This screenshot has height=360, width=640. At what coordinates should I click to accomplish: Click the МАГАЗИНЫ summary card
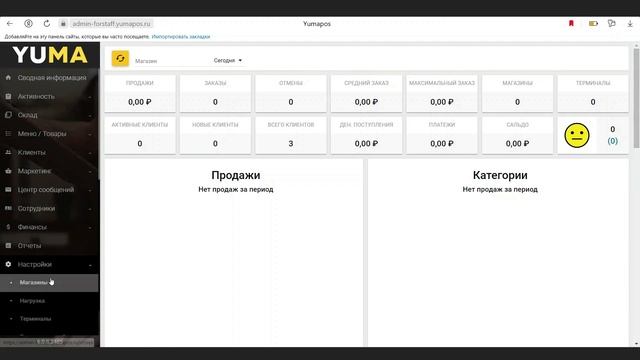(x=517, y=93)
